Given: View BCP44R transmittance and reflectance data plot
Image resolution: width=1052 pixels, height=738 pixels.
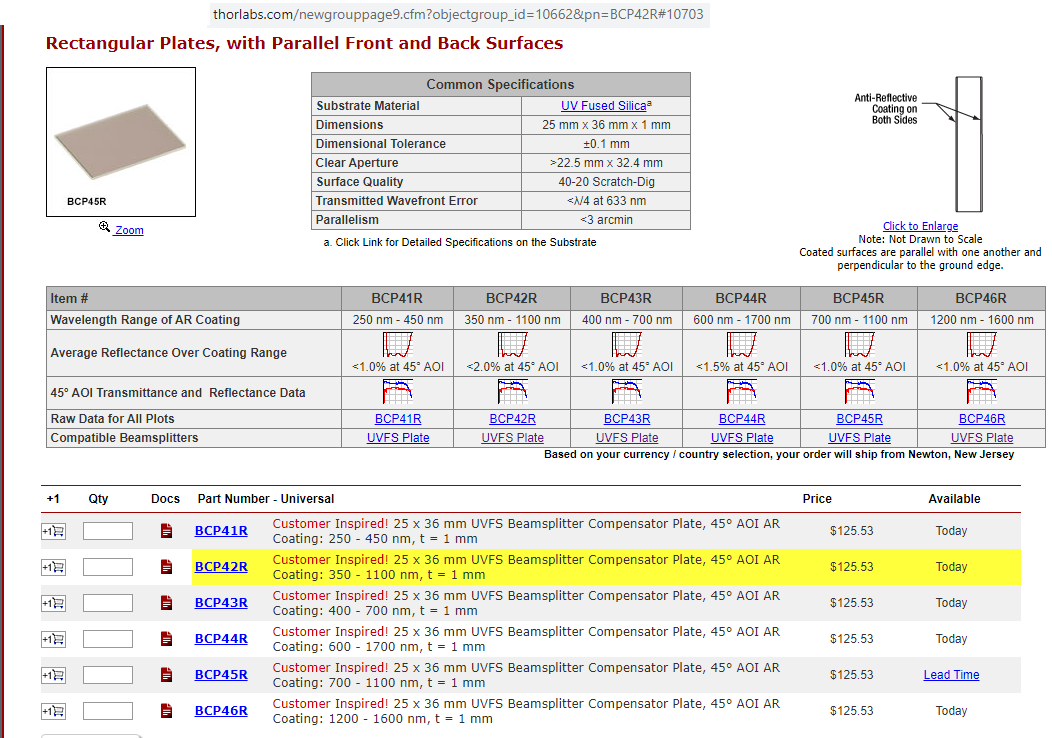Looking at the screenshot, I should coord(742,392).
